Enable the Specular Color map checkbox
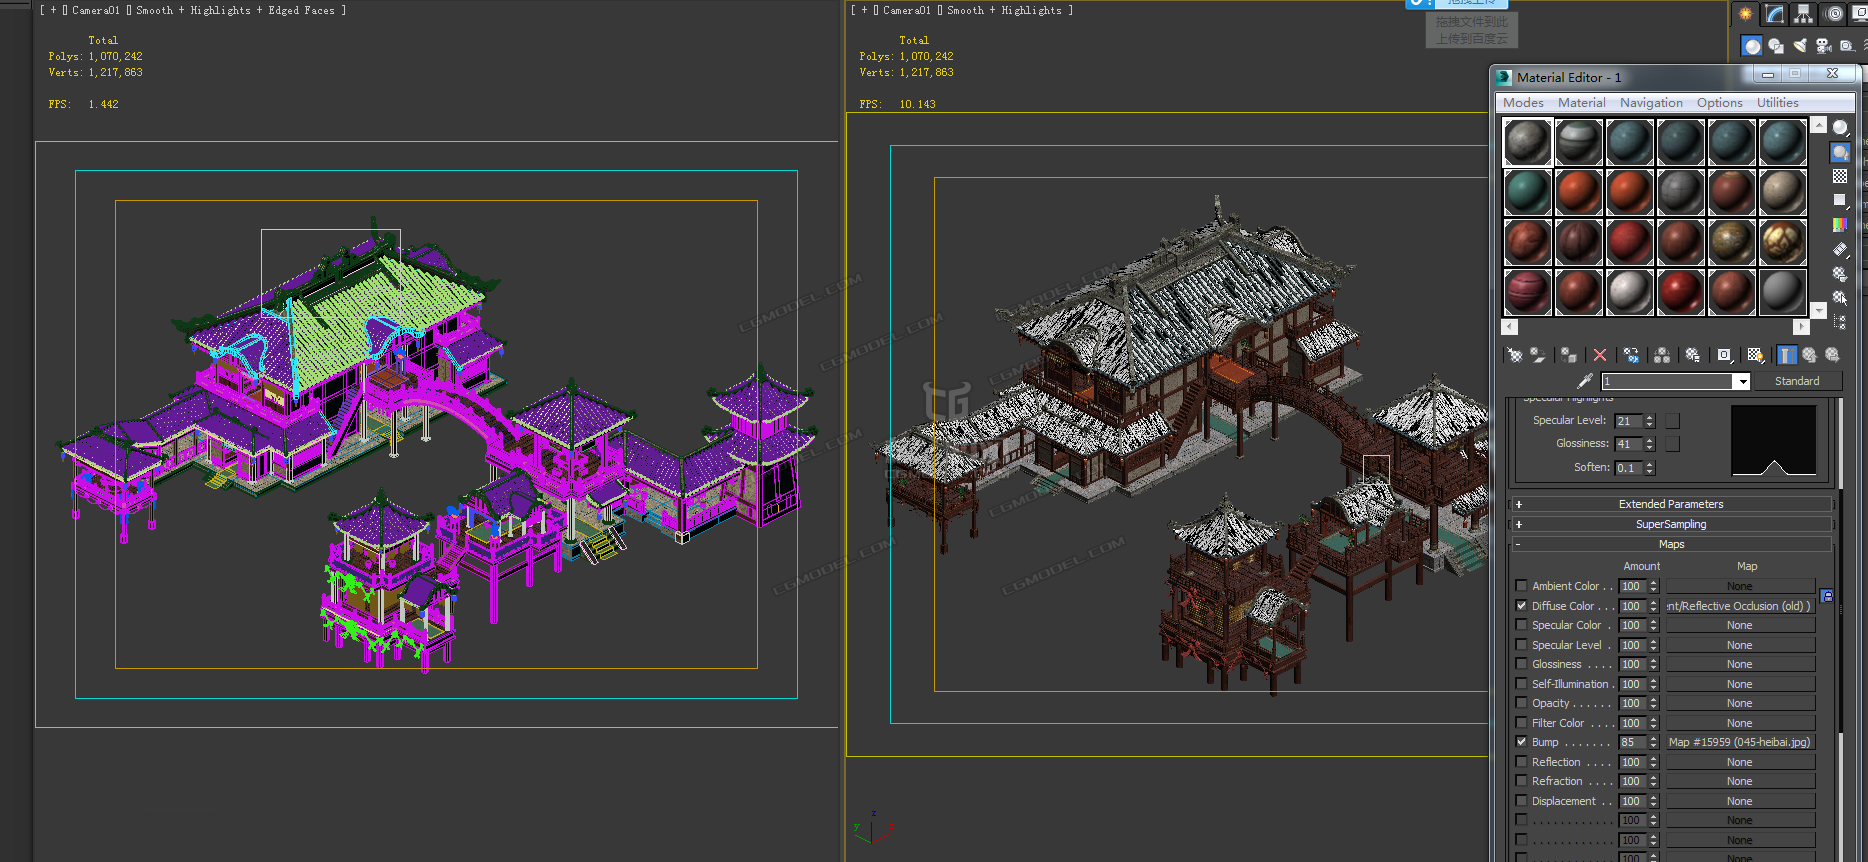This screenshot has height=862, width=1868. tap(1521, 625)
